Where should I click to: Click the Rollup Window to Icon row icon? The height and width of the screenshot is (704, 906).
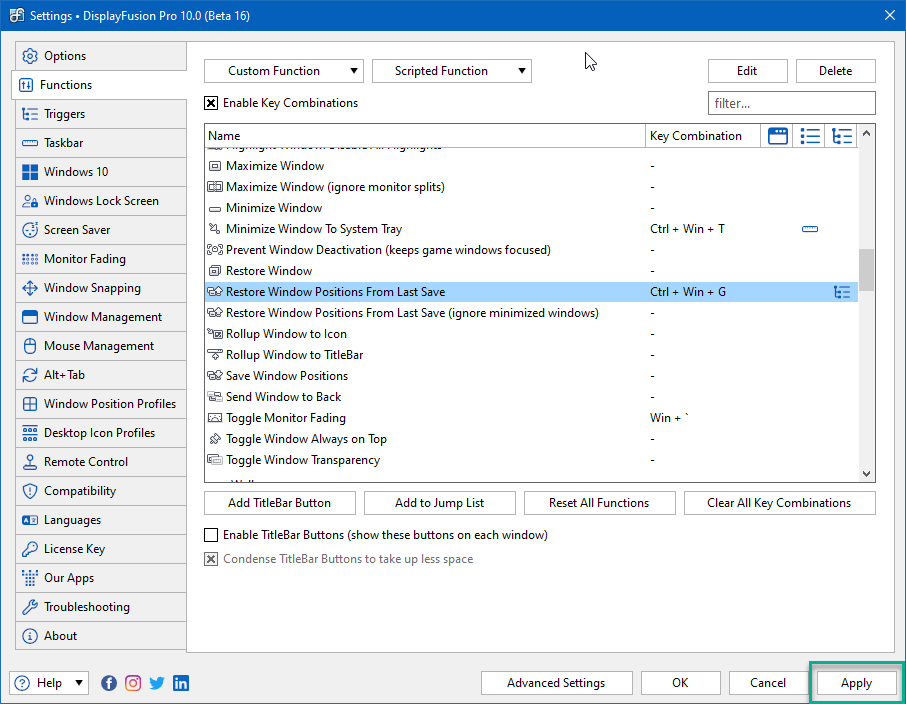click(214, 334)
